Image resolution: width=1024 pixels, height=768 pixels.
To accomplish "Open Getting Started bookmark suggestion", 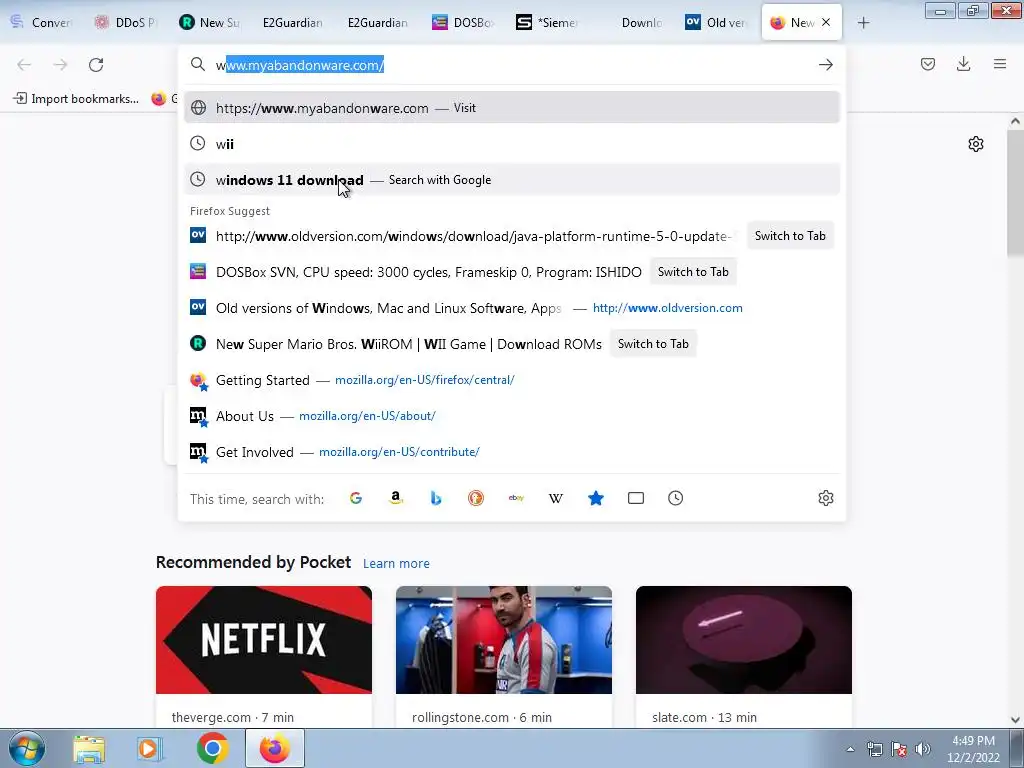I will 511,380.
